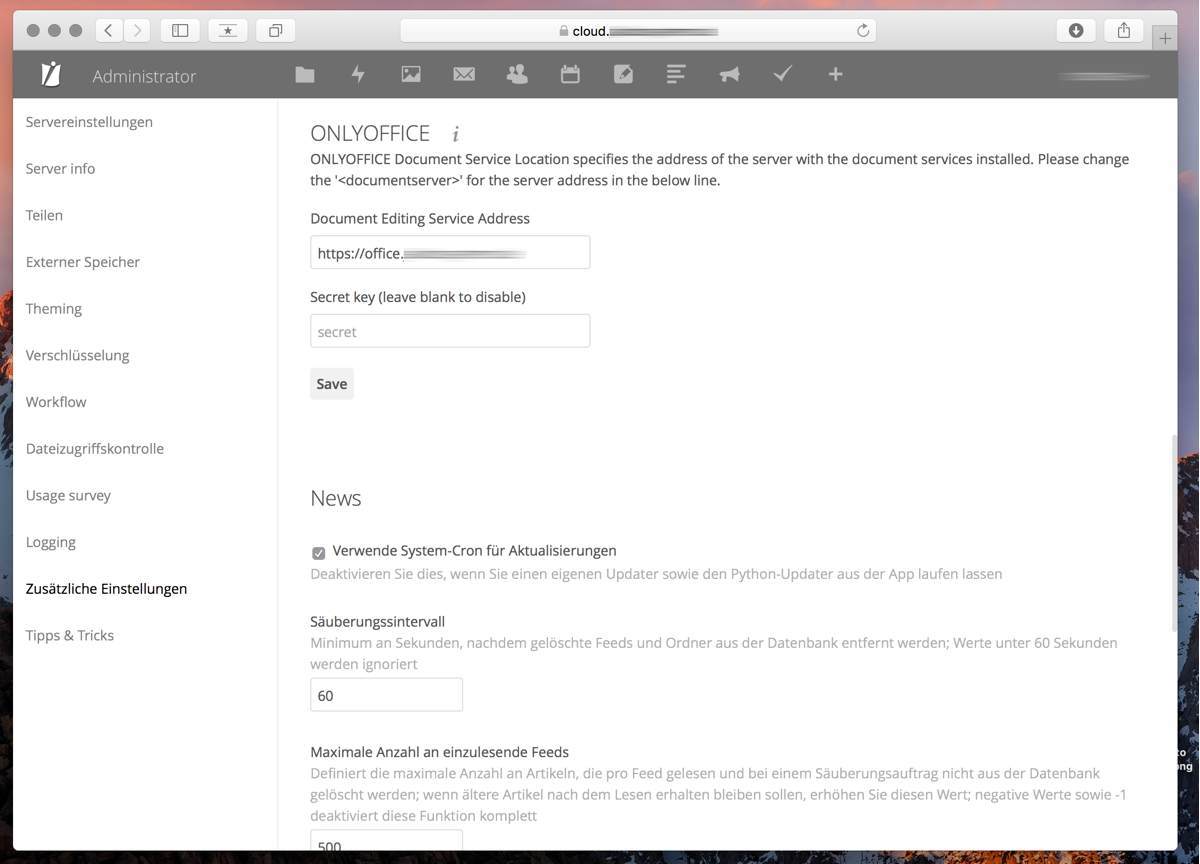Focus the Säuberungsintervall value field

386,695
